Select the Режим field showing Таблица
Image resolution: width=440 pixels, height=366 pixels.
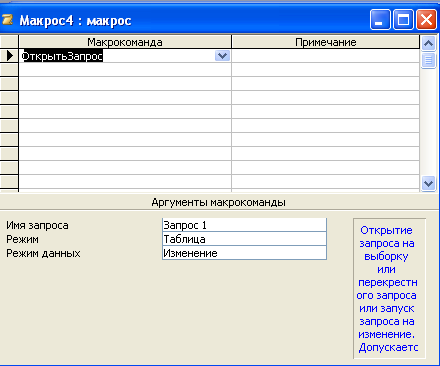click(x=244, y=239)
